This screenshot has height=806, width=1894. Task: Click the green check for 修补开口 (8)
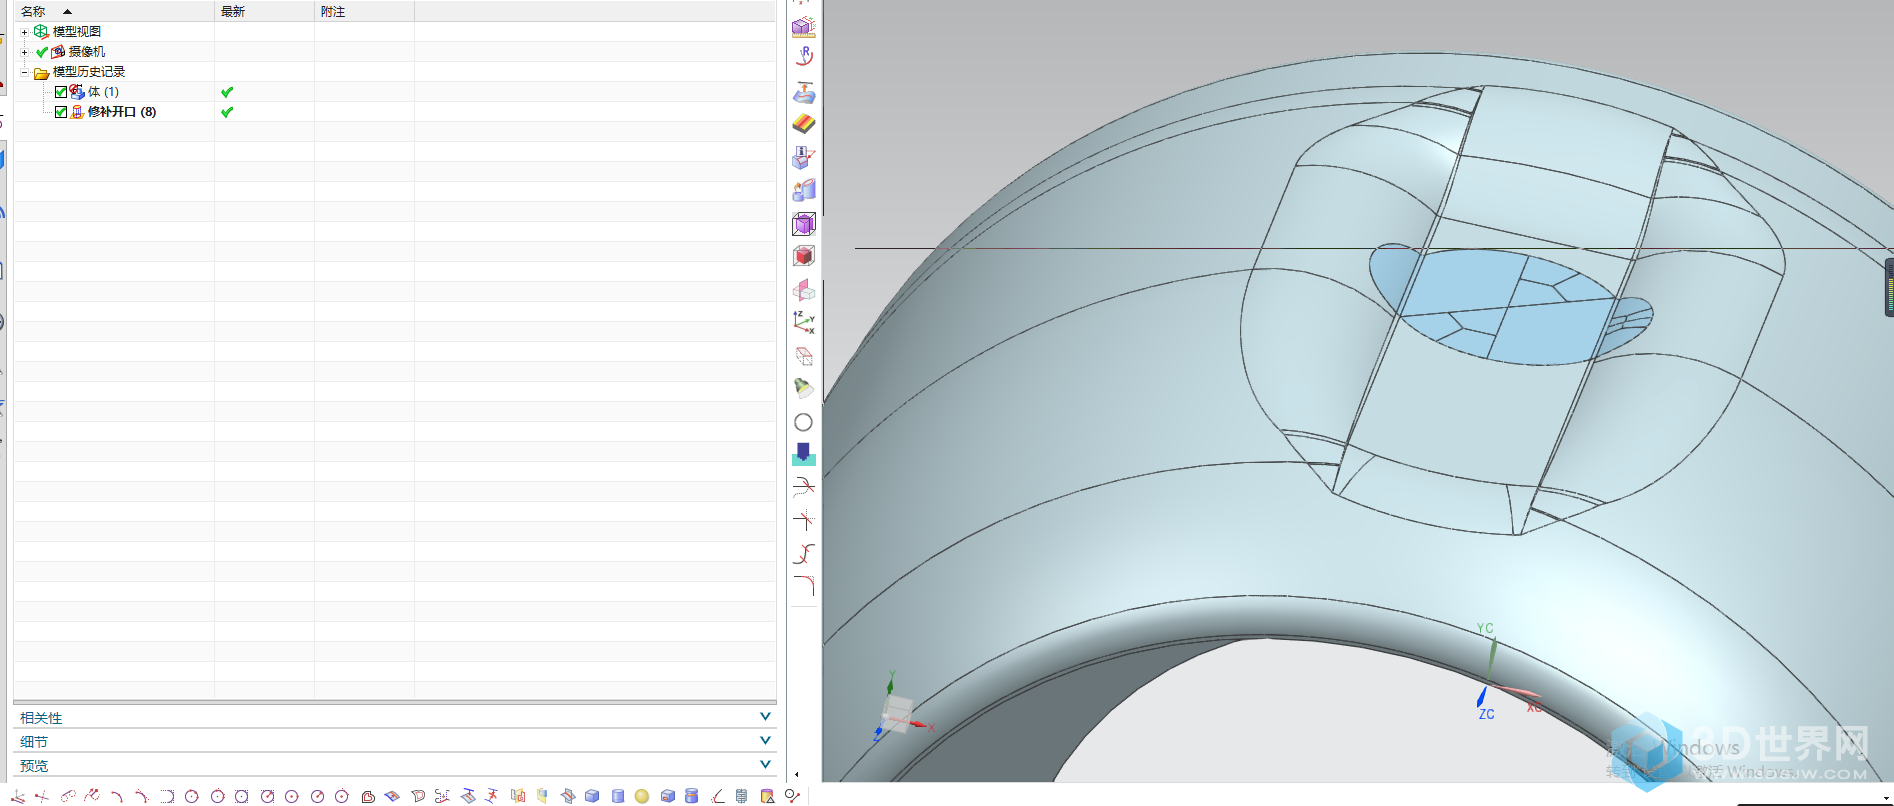227,112
